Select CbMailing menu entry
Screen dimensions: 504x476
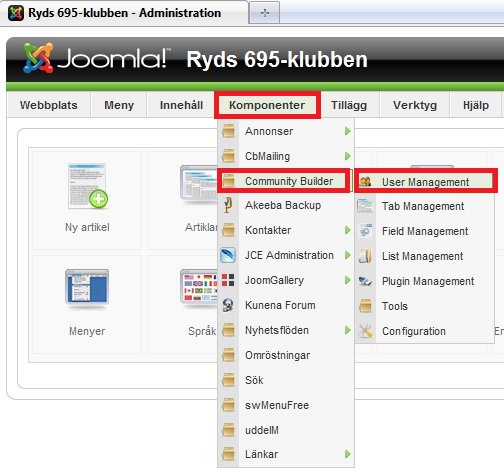pyautogui.click(x=286, y=156)
